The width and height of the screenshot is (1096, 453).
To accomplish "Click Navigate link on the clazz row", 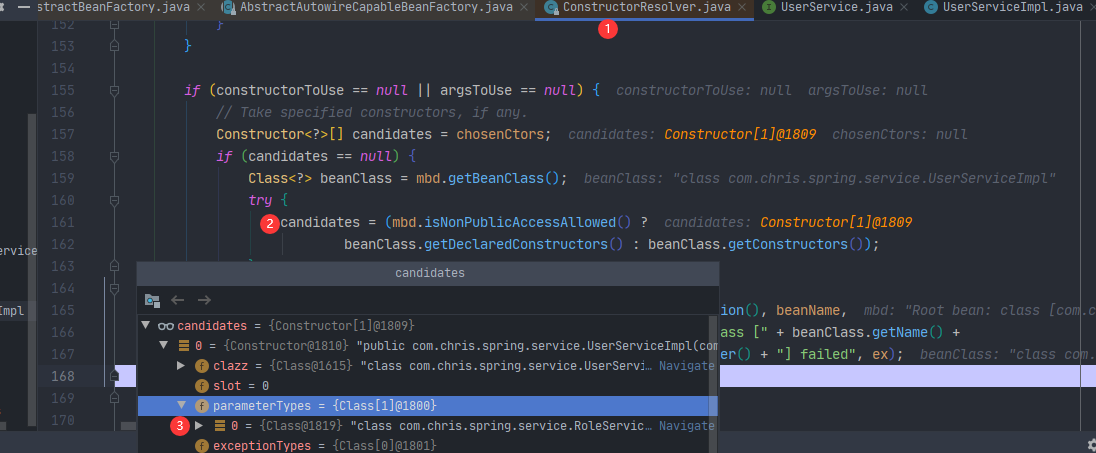I will pyautogui.click(x=686, y=366).
